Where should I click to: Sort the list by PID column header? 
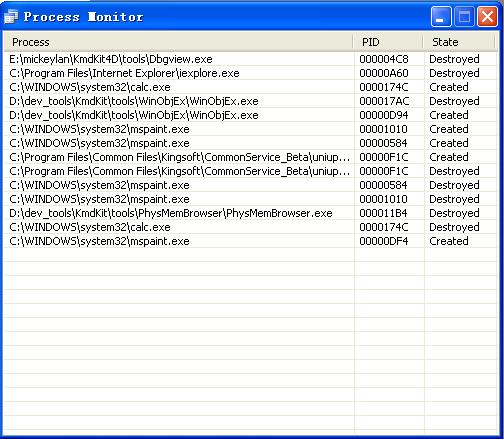point(388,42)
